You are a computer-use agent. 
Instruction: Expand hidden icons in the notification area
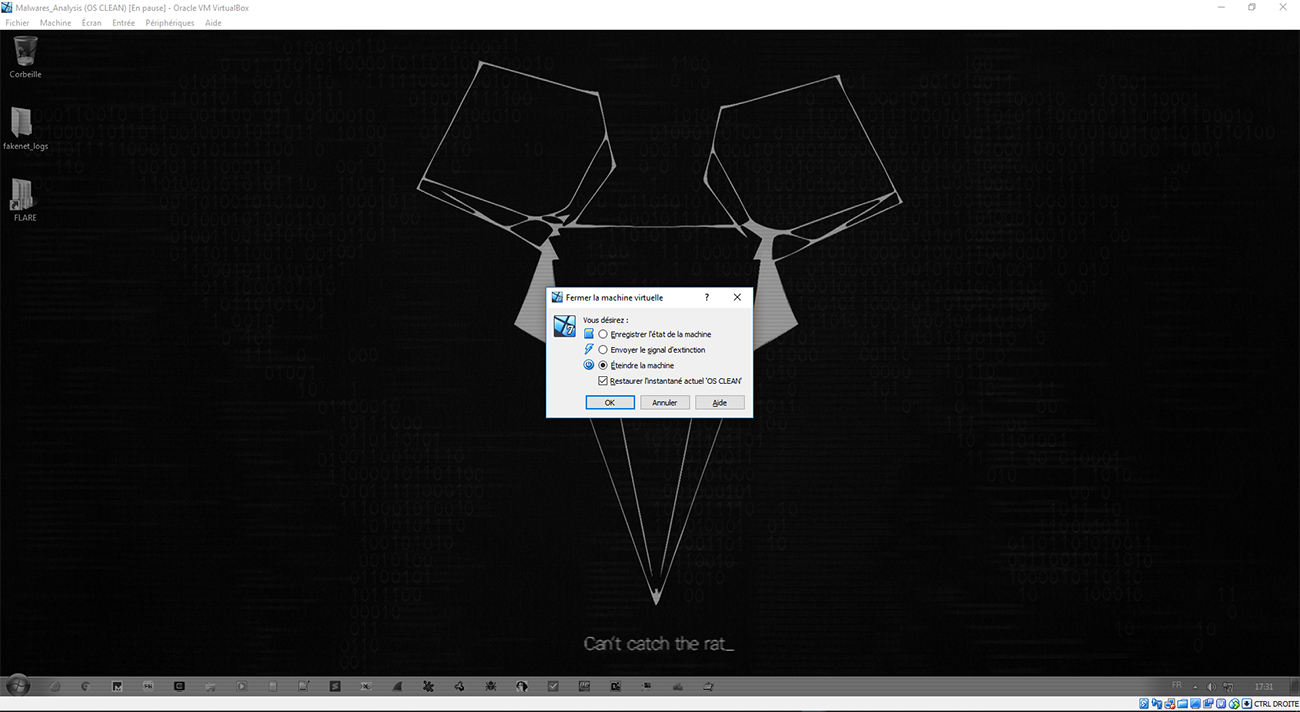point(1195,686)
